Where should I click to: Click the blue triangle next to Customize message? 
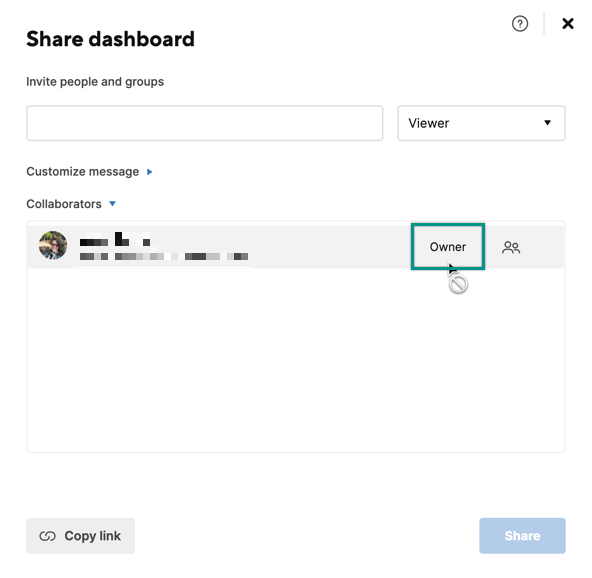[150, 172]
